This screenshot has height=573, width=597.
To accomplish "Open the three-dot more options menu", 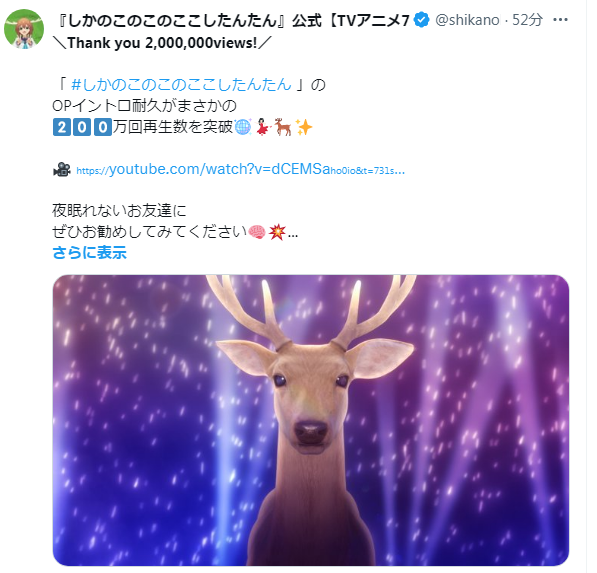I will pos(560,19).
